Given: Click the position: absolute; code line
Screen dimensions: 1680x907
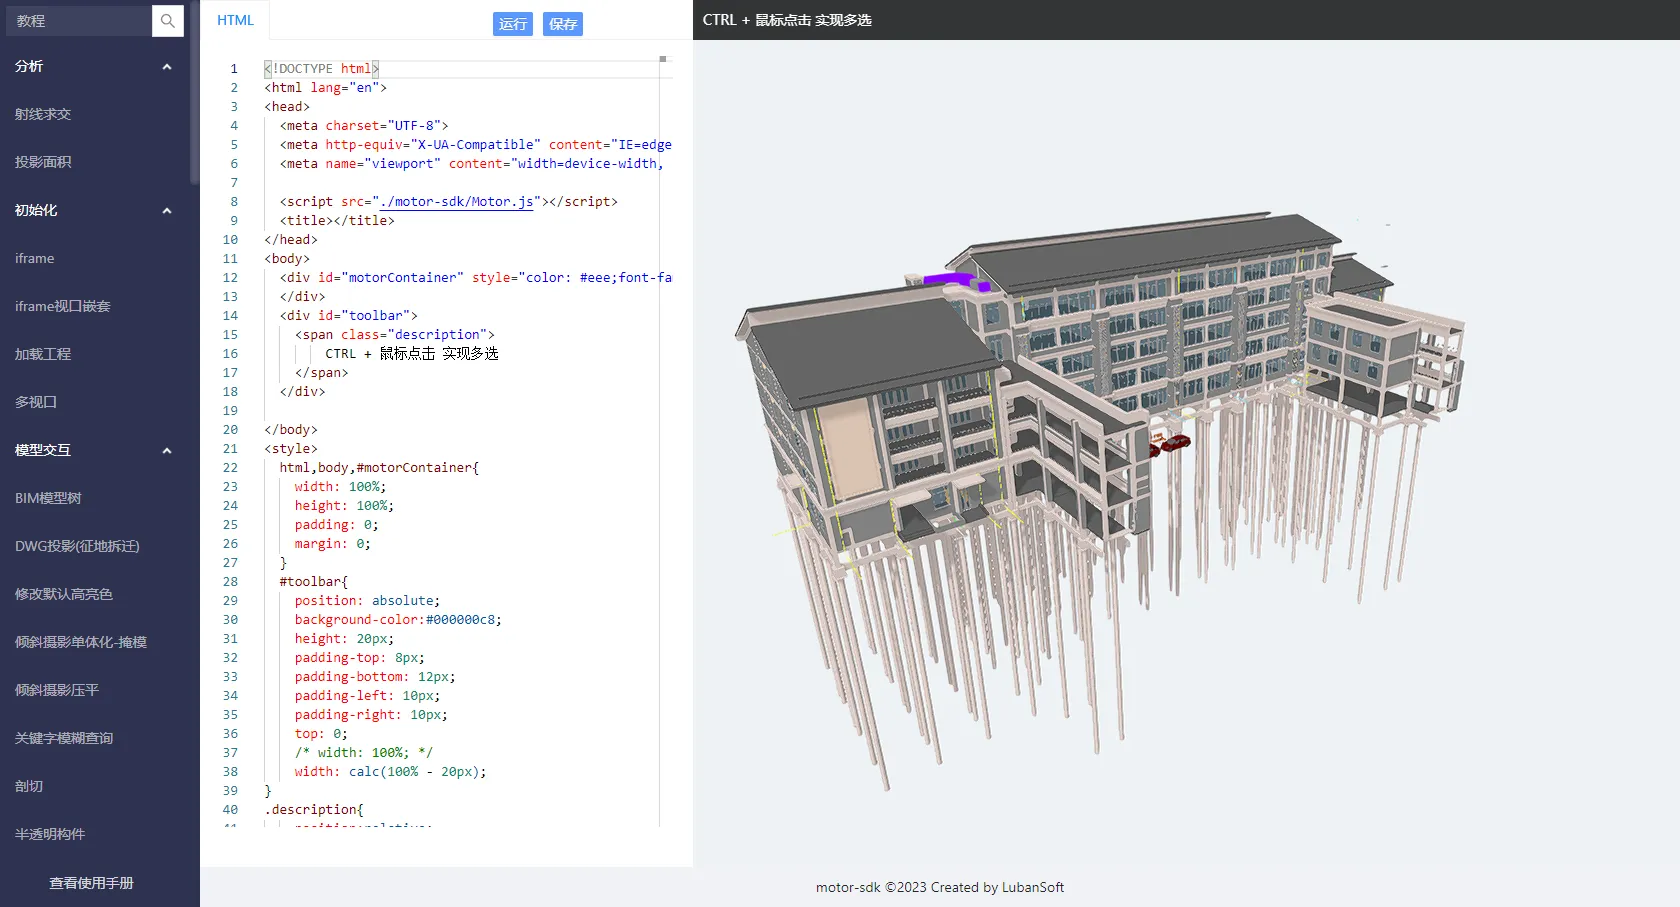Looking at the screenshot, I should pyautogui.click(x=367, y=601).
